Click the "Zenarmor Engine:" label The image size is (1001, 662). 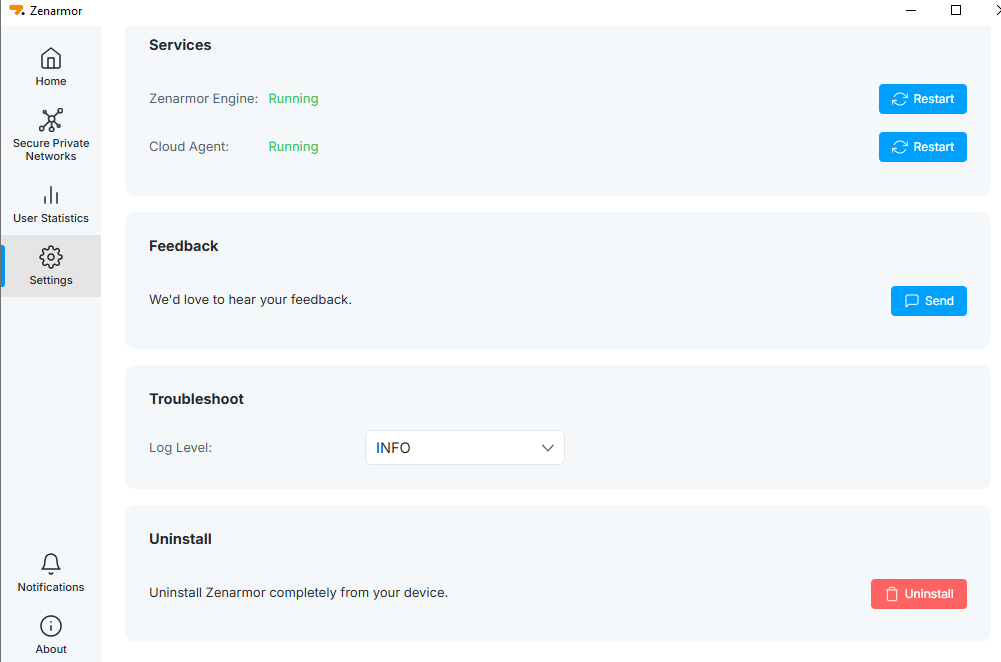(x=204, y=98)
